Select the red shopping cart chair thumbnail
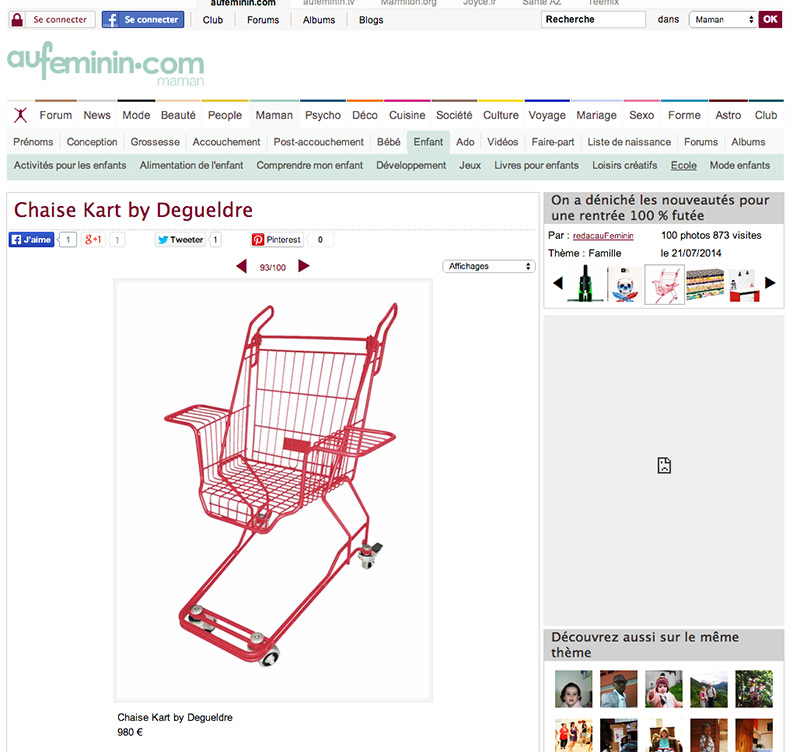The image size is (800, 752). pos(664,285)
